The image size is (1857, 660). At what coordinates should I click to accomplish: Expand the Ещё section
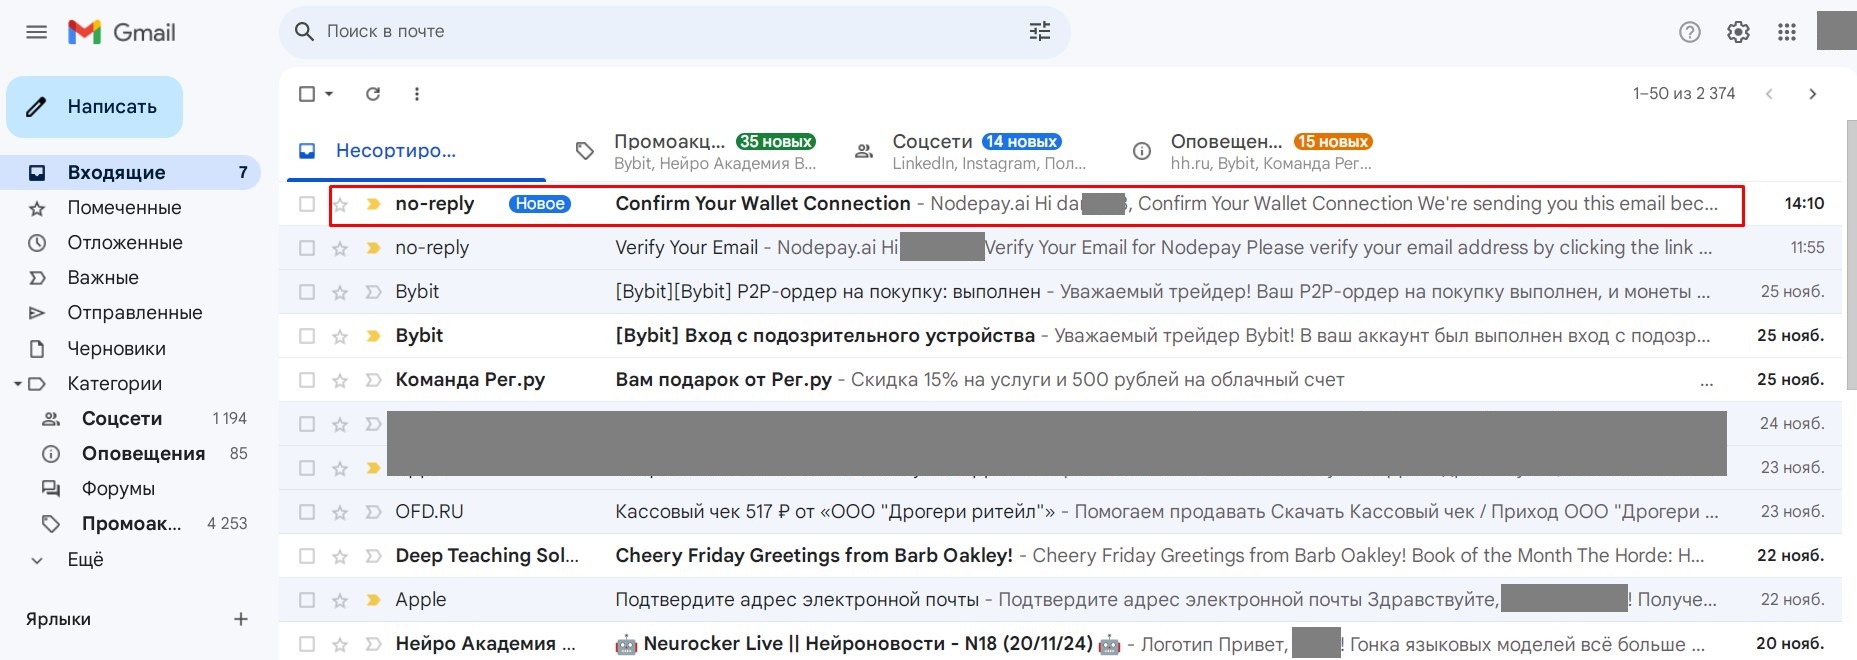point(85,559)
